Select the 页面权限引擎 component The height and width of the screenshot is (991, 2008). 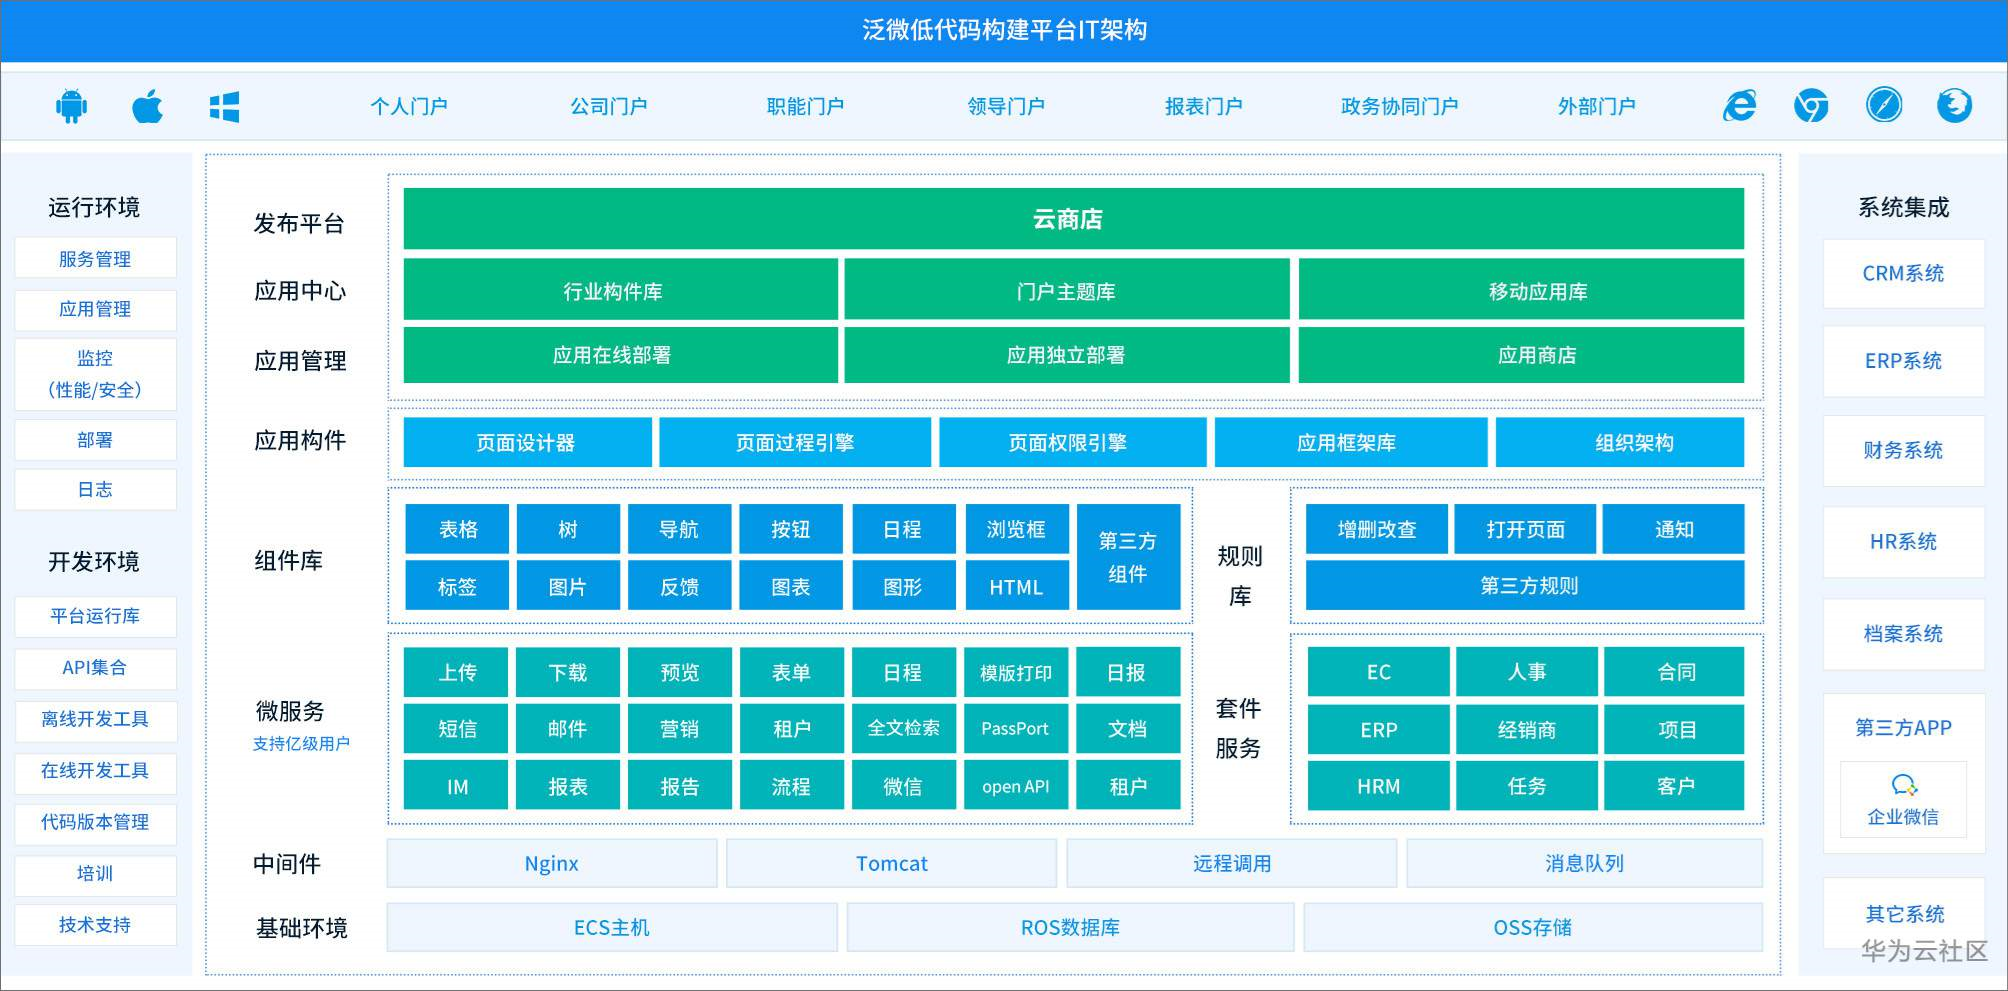click(x=1072, y=442)
